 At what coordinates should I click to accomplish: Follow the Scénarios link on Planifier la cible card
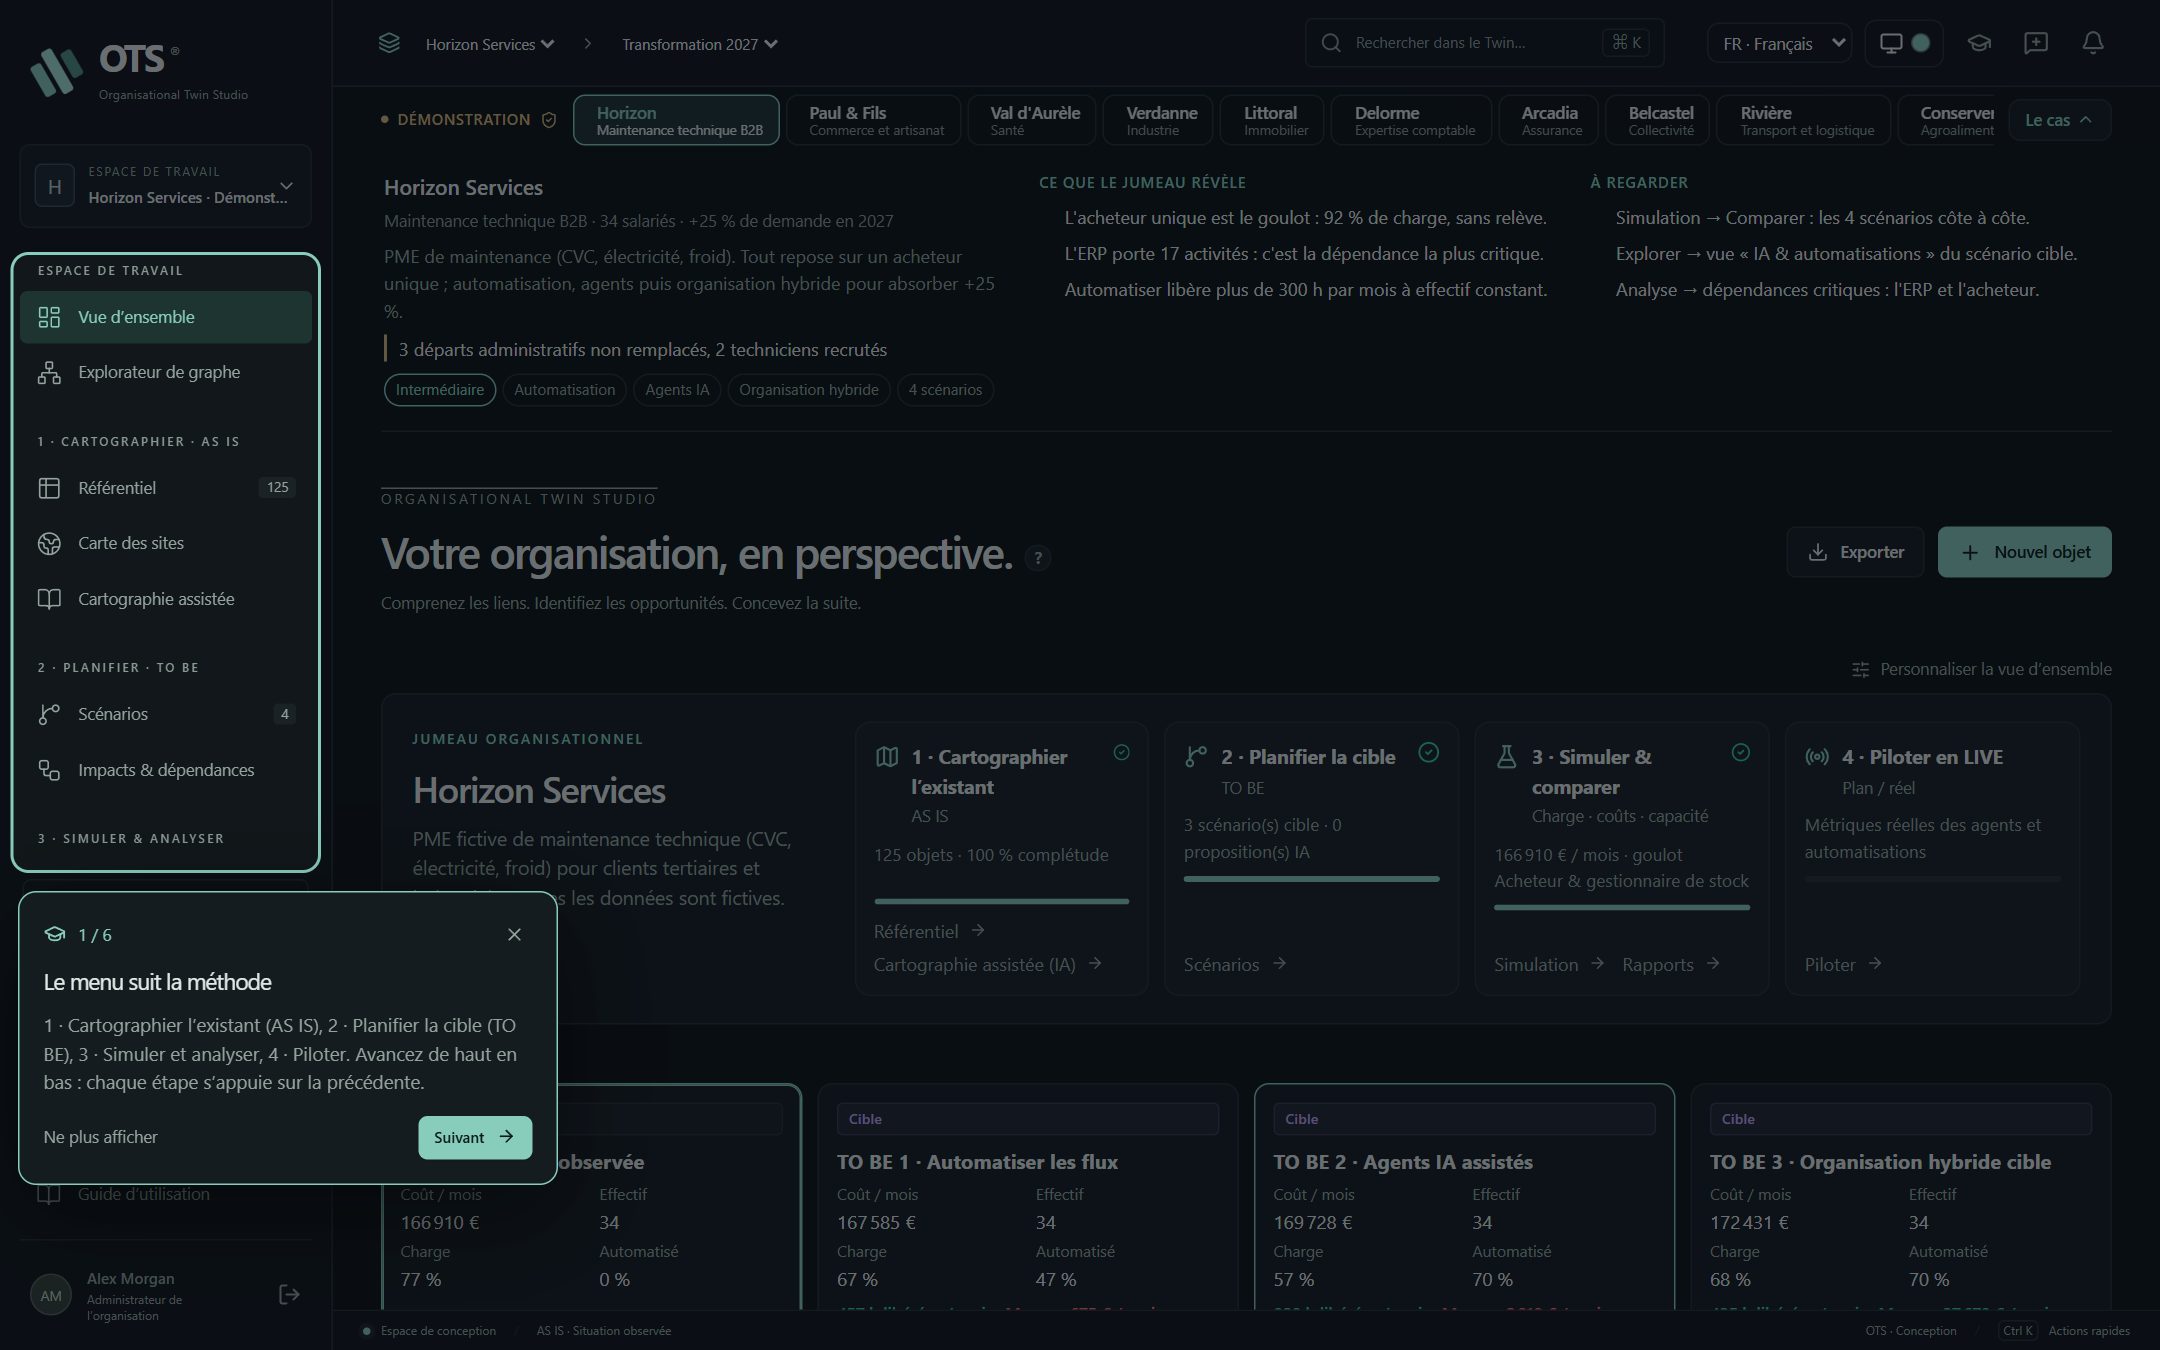pos(1235,964)
